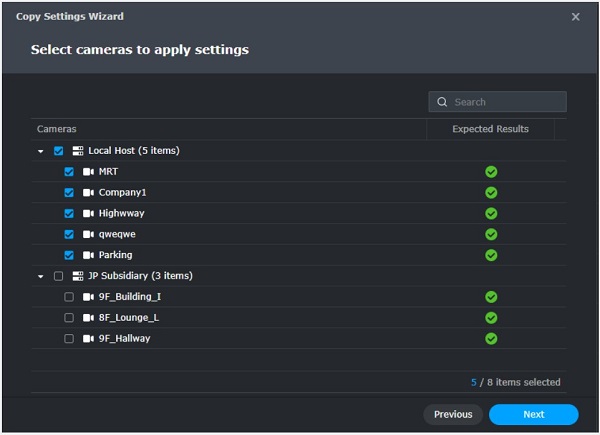This screenshot has height=435, width=600.
Task: Click the Expected Results column header
Action: click(x=490, y=129)
